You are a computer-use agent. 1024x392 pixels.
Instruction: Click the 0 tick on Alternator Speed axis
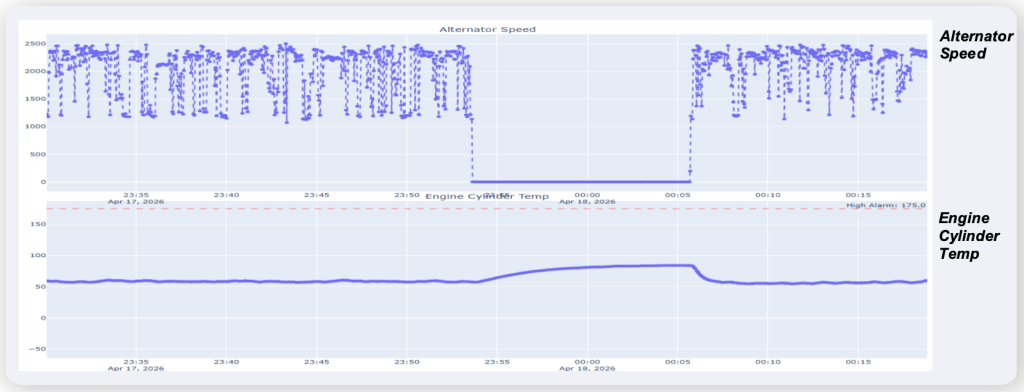(x=42, y=182)
